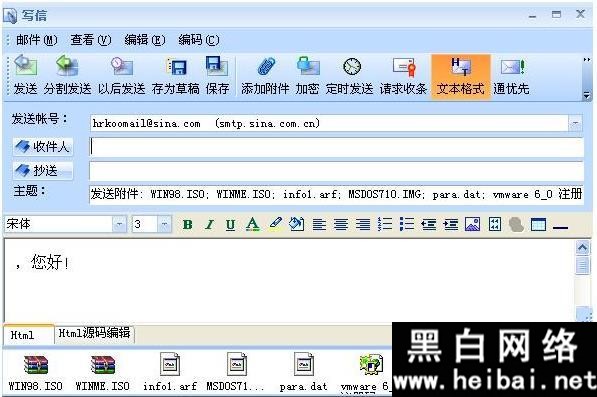
Task: Click the four-arrows icon on format bar
Action: [x=495, y=224]
